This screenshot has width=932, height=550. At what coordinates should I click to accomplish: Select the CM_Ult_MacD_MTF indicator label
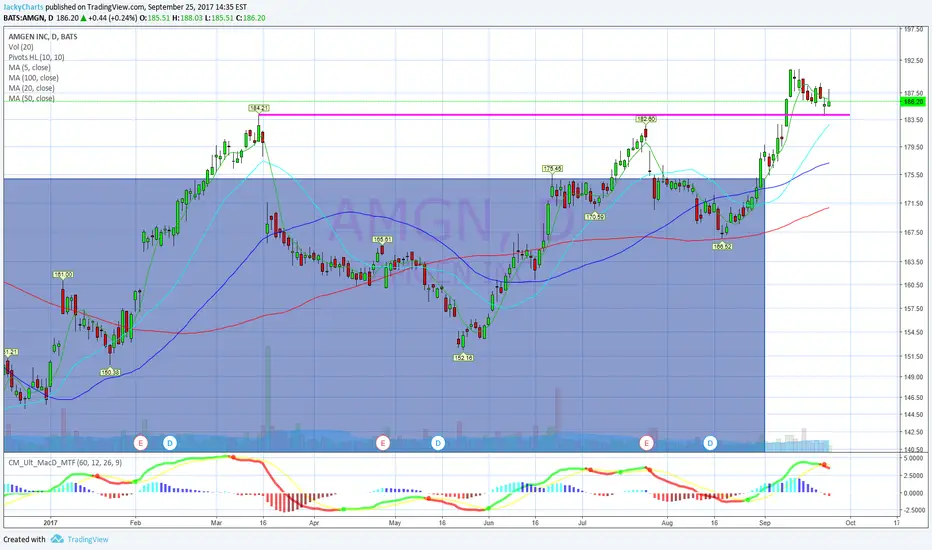click(x=65, y=462)
